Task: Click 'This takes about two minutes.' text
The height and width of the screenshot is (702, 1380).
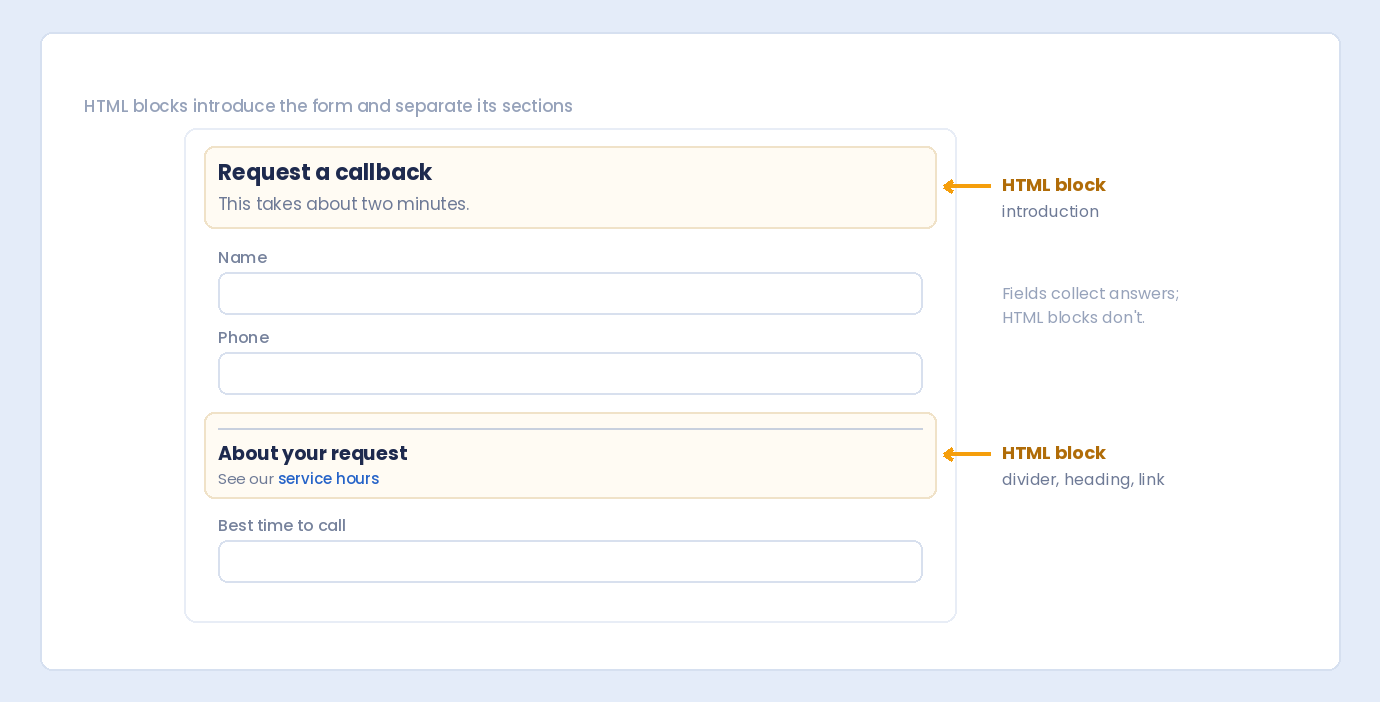Action: click(343, 204)
